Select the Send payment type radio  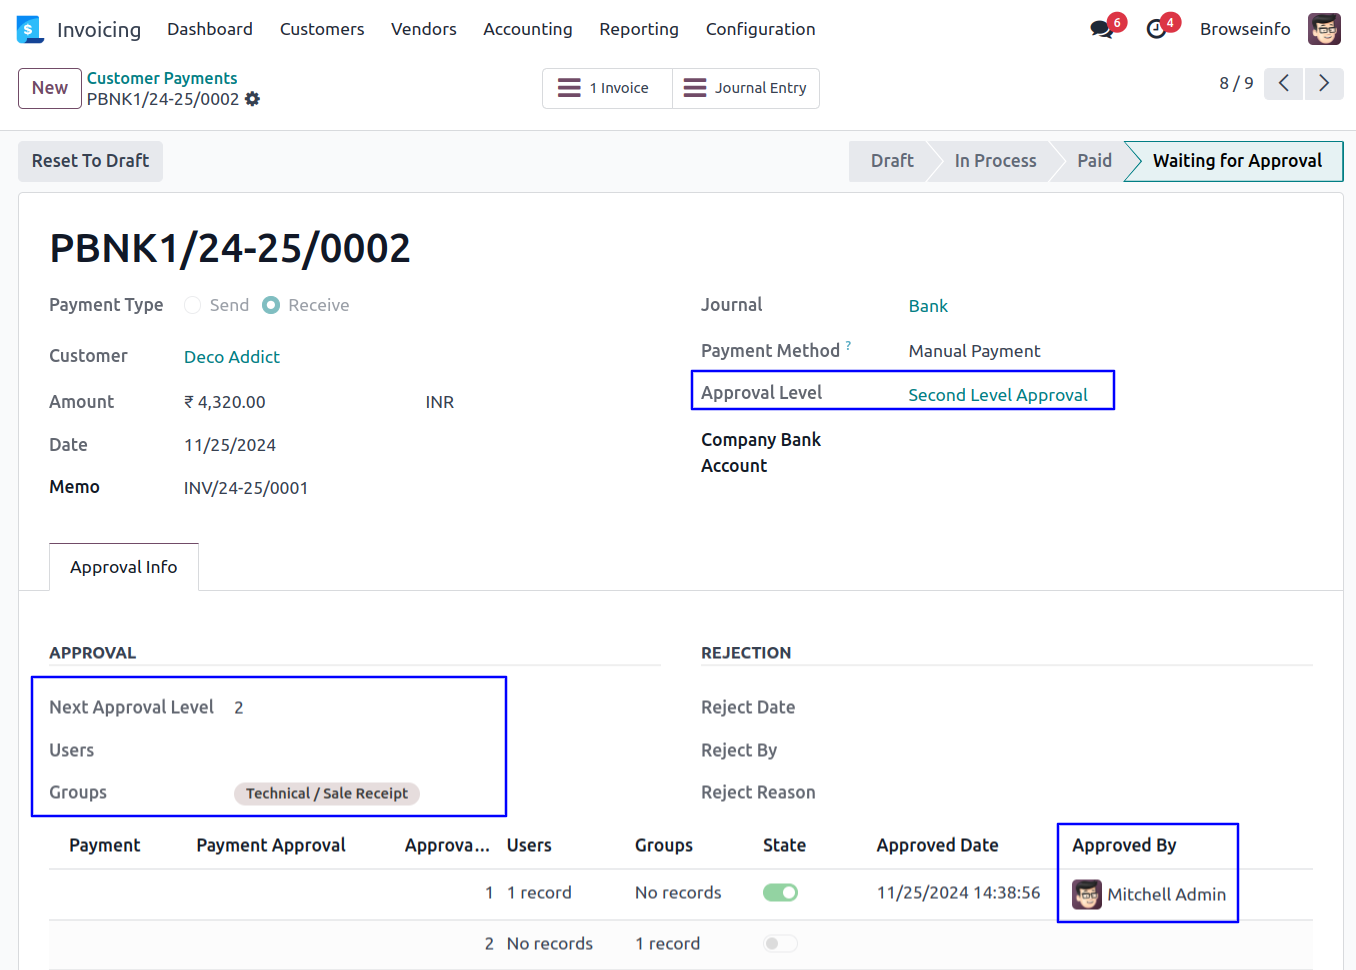click(x=193, y=305)
